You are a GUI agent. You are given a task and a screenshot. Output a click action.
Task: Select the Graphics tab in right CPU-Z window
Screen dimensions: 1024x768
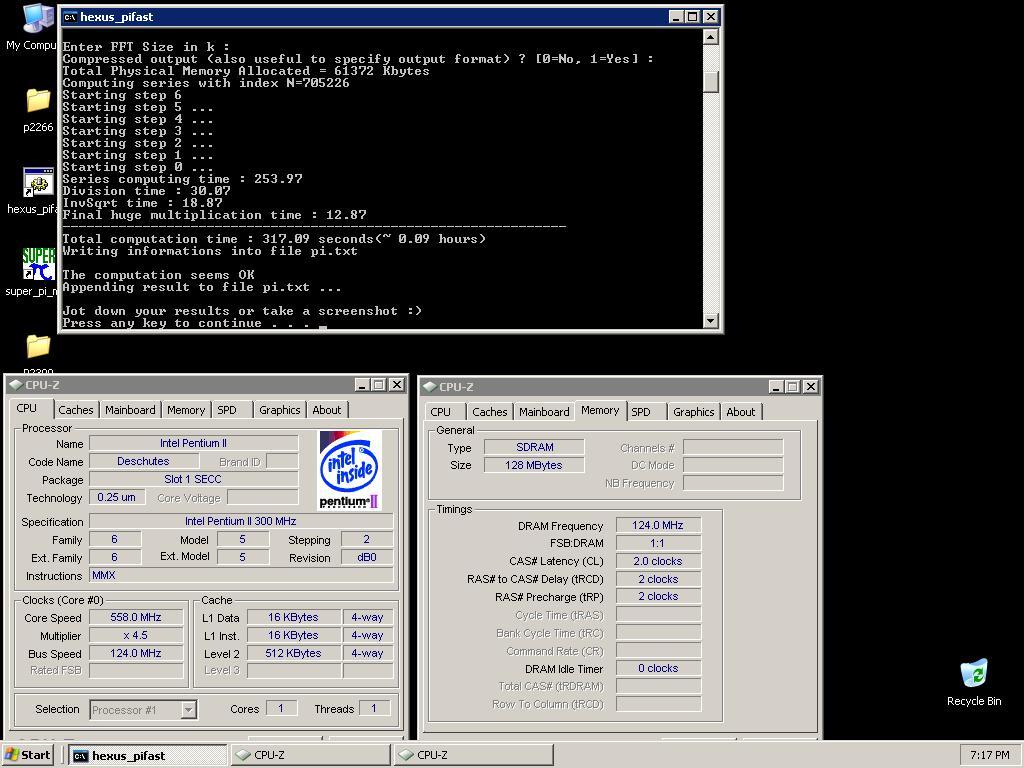[x=694, y=412]
